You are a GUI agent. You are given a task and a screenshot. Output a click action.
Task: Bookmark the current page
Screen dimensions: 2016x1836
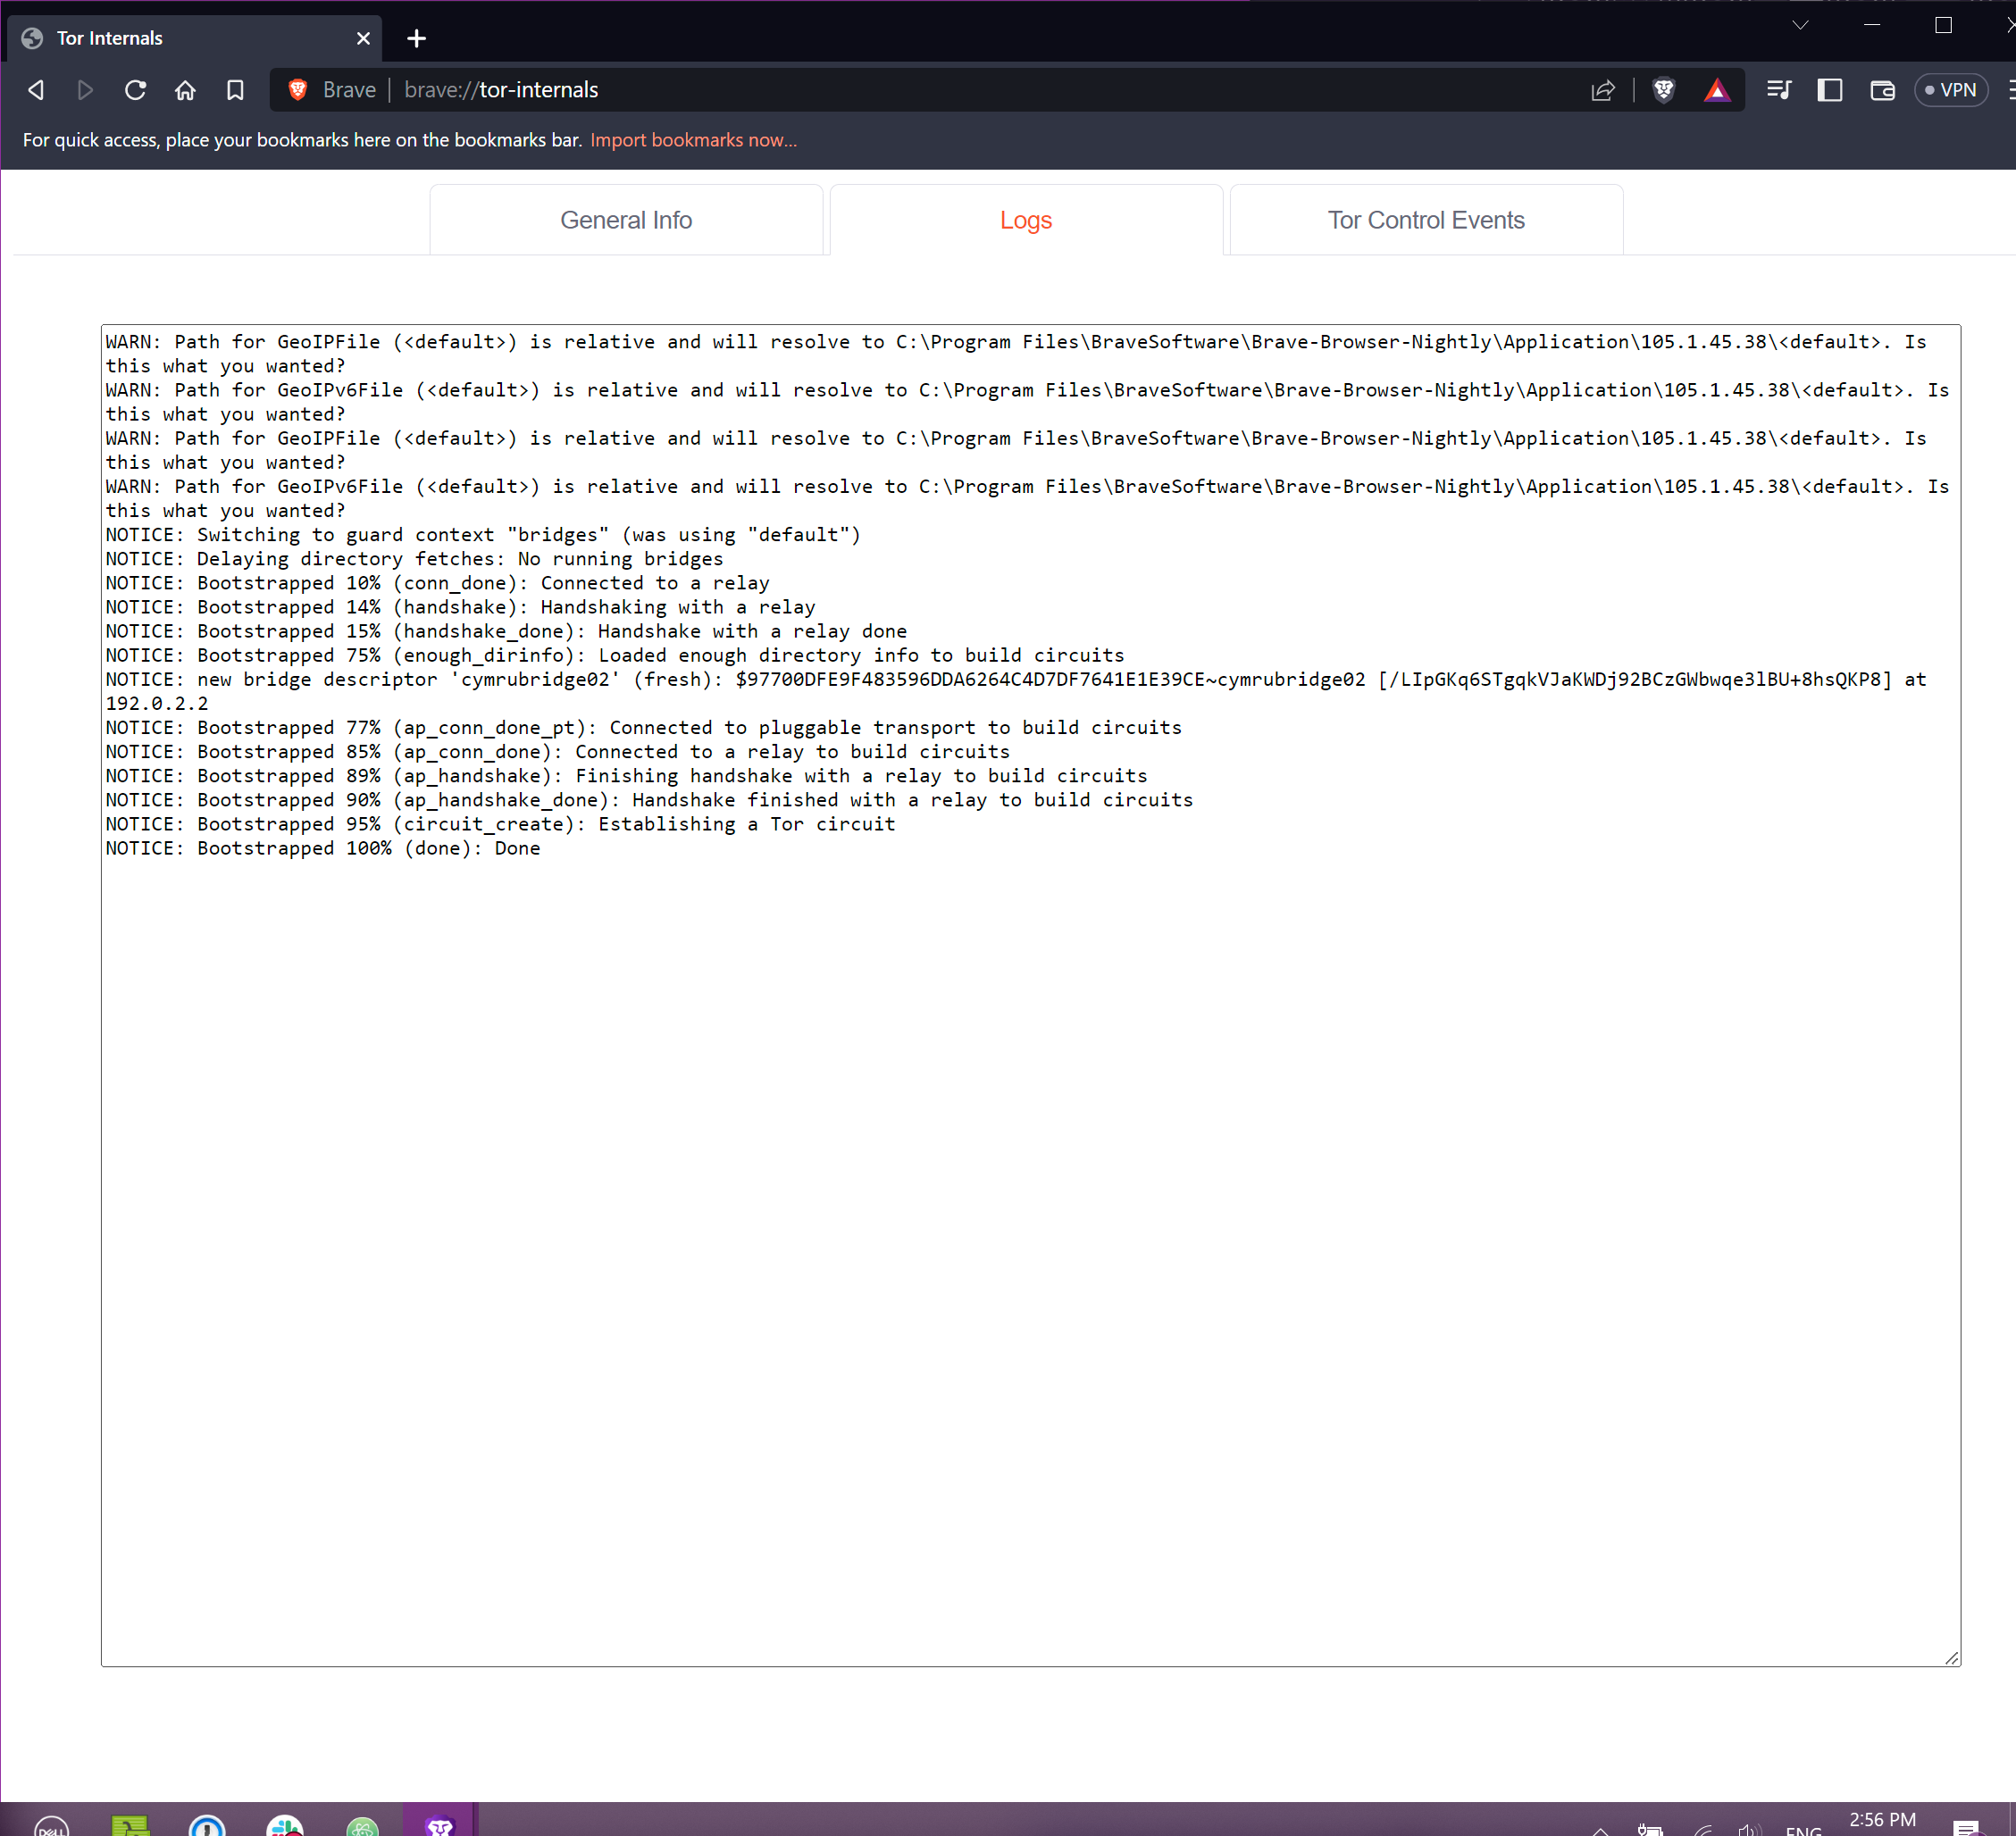coord(235,90)
